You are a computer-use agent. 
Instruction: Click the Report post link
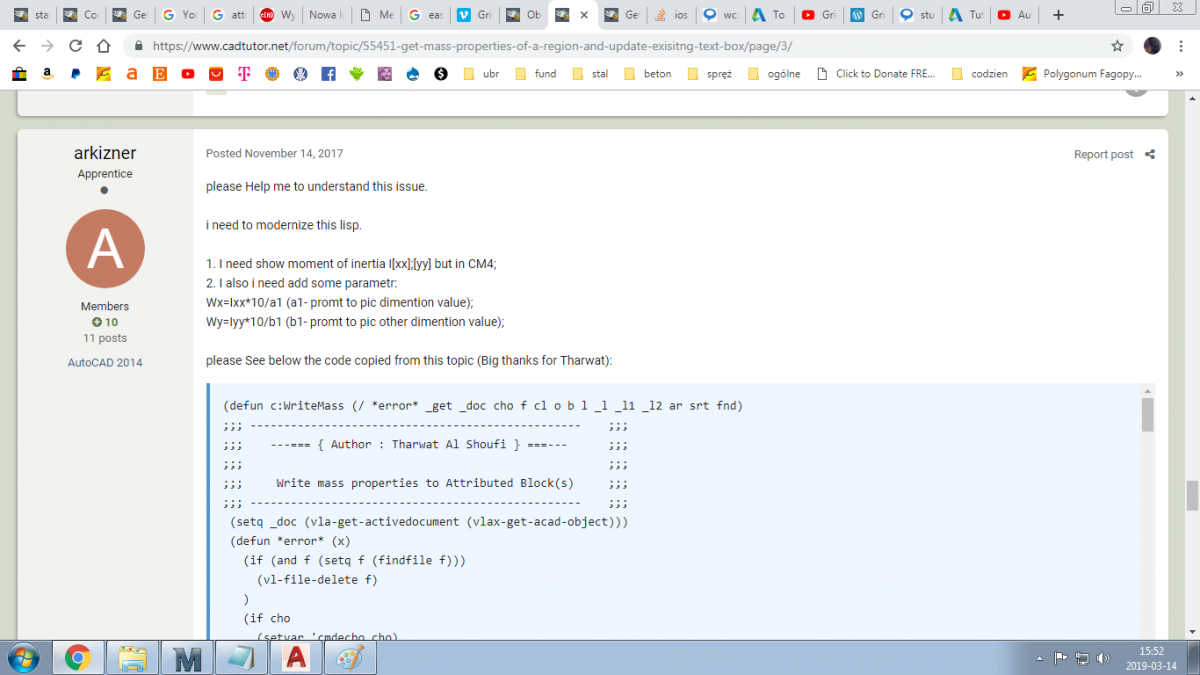1104,154
